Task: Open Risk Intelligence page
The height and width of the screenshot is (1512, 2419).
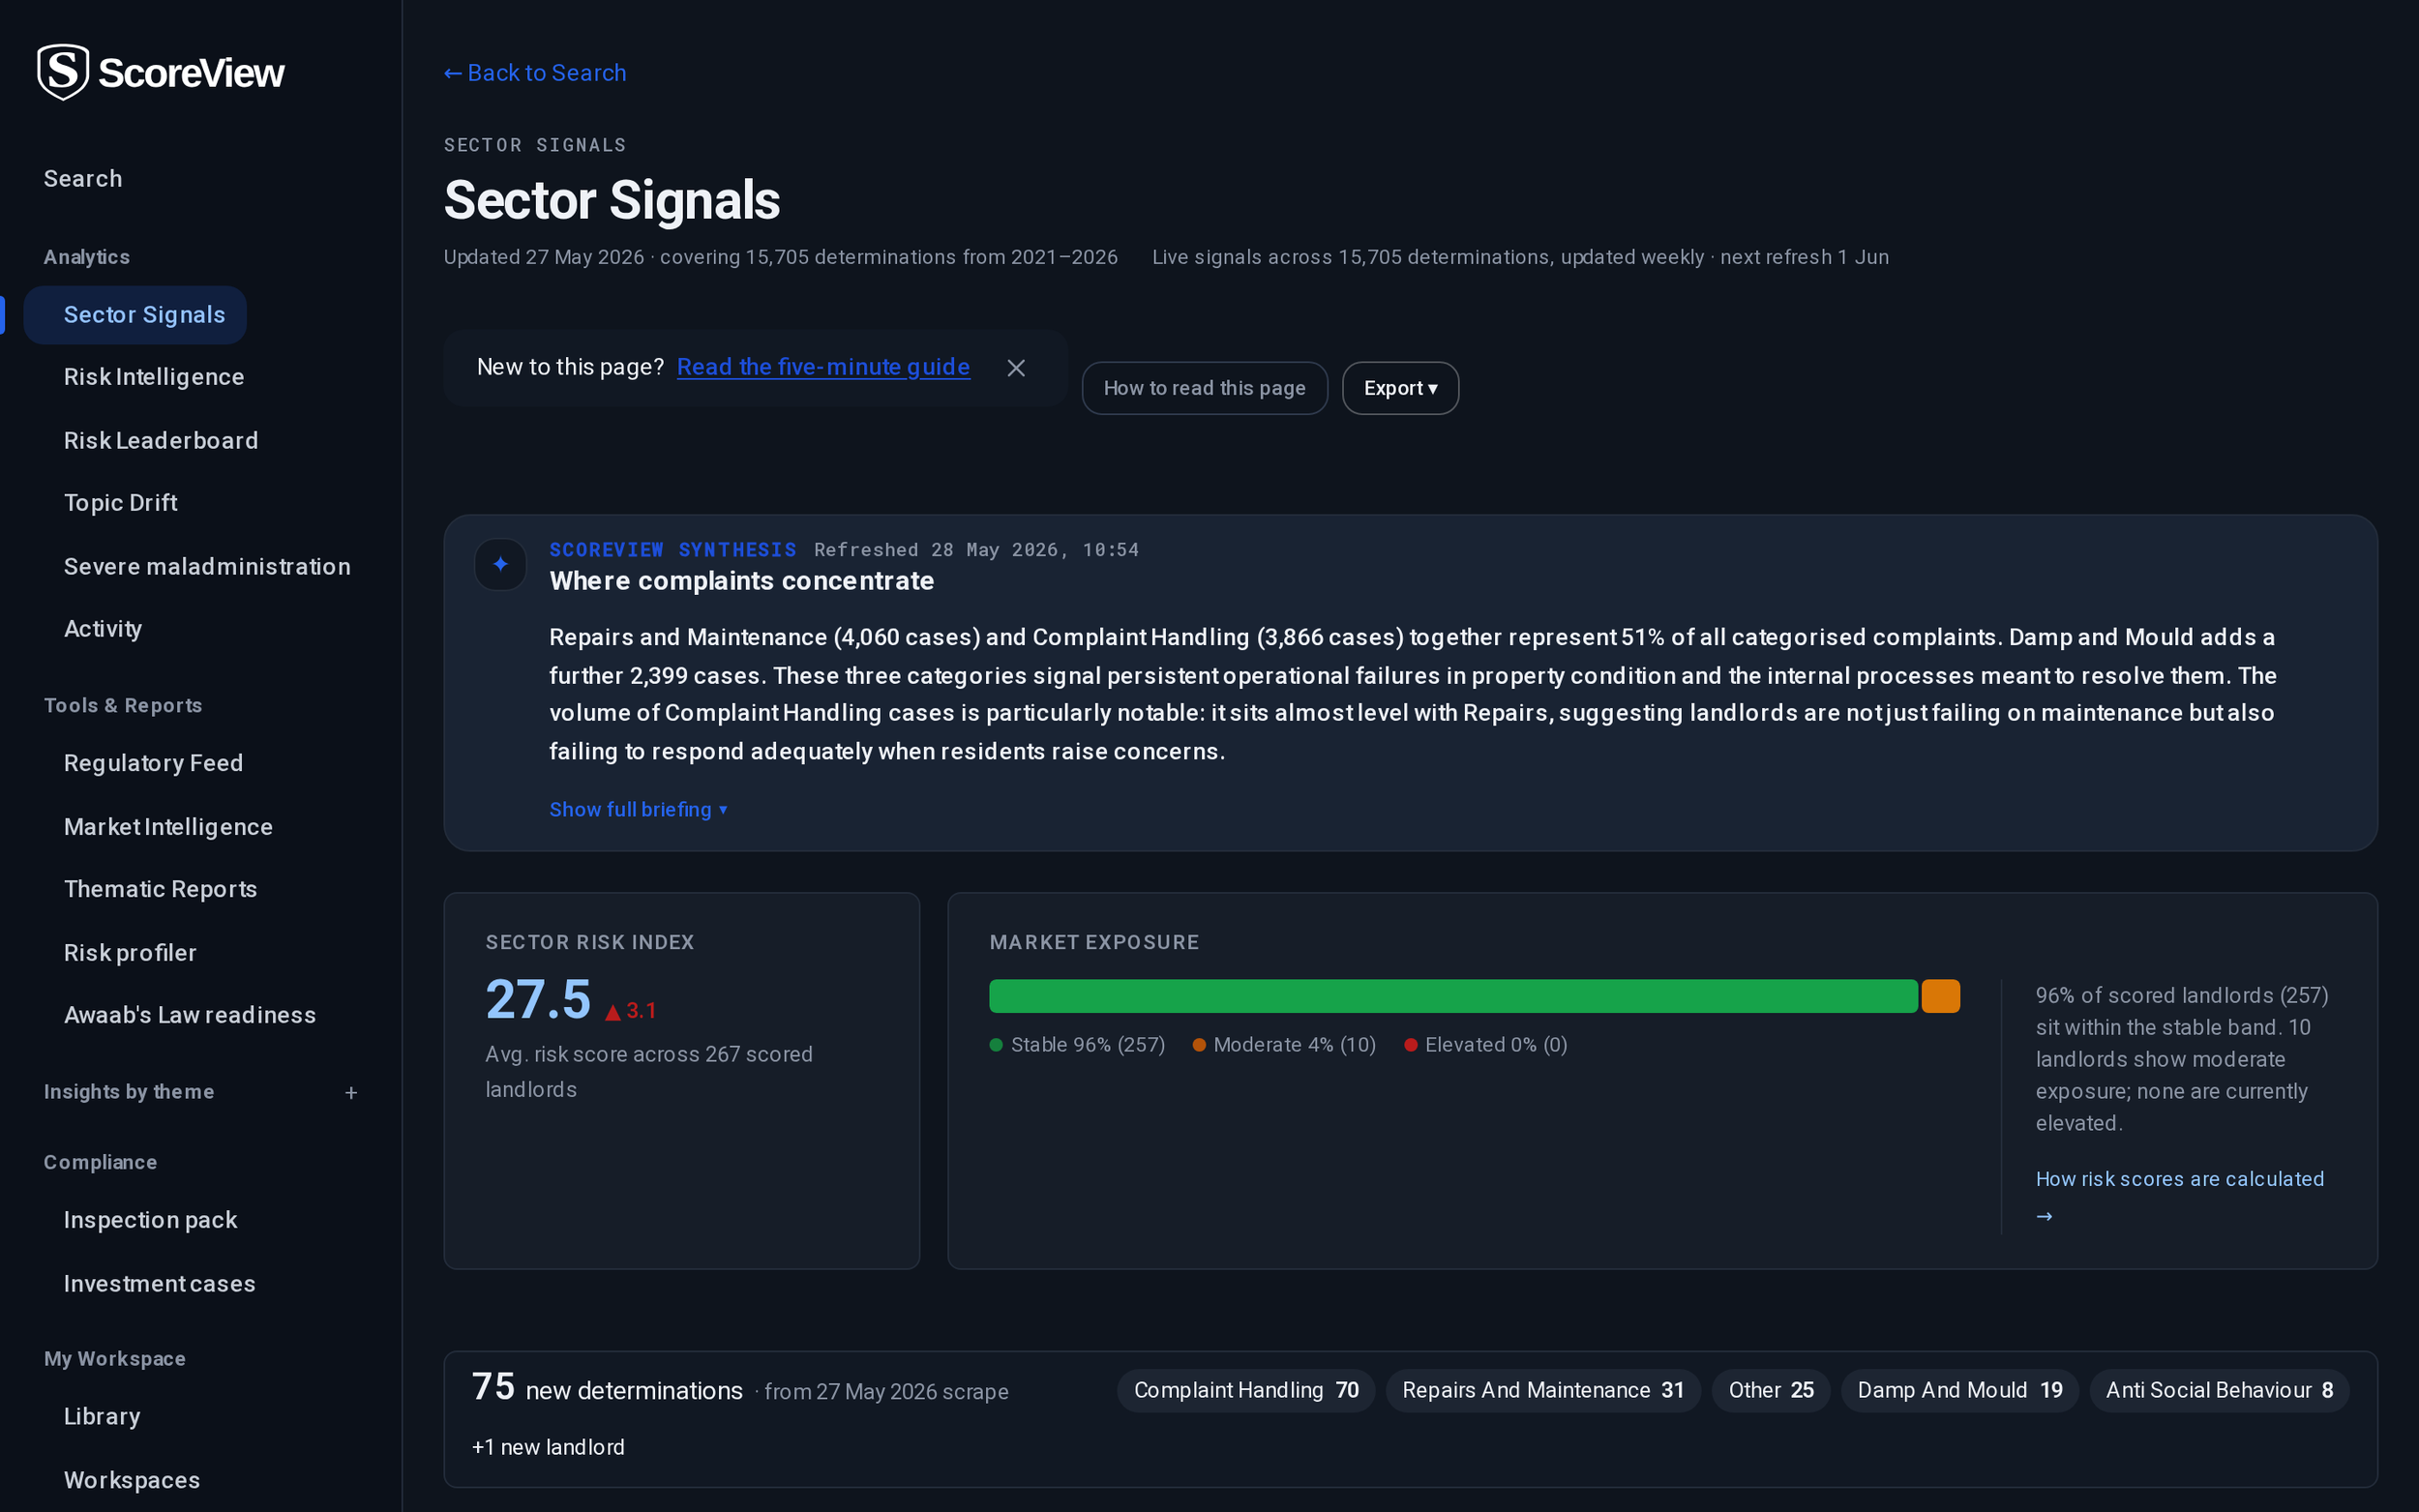Action: pyautogui.click(x=154, y=377)
